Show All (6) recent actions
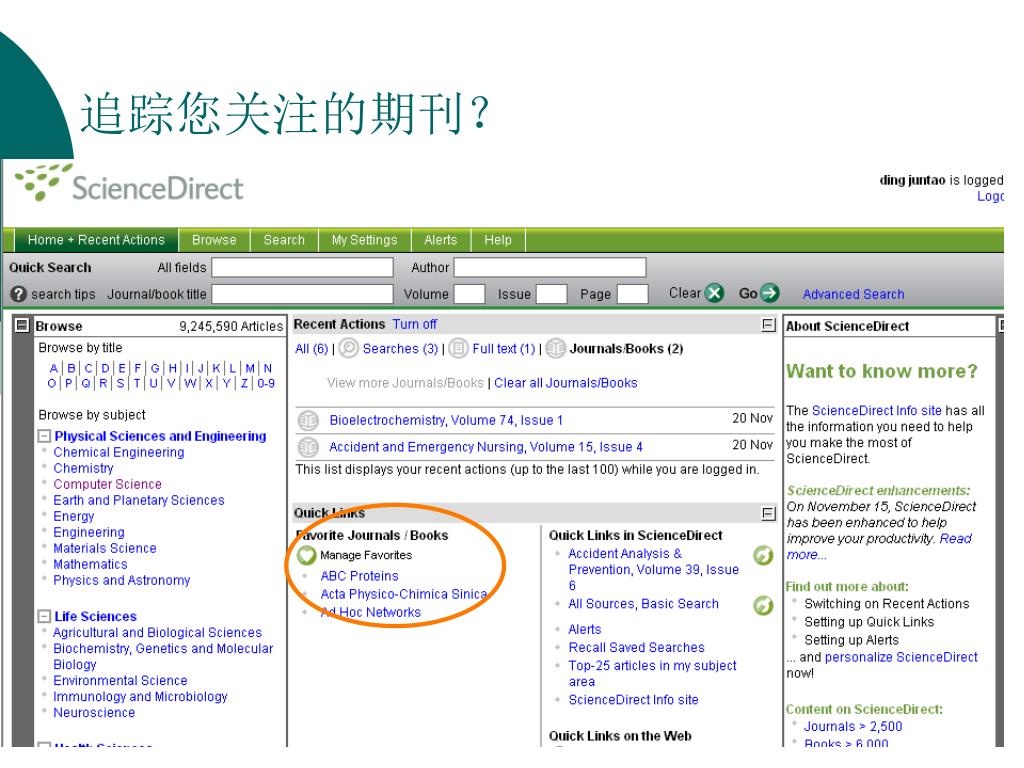The image size is (1024, 768). [x=312, y=349]
